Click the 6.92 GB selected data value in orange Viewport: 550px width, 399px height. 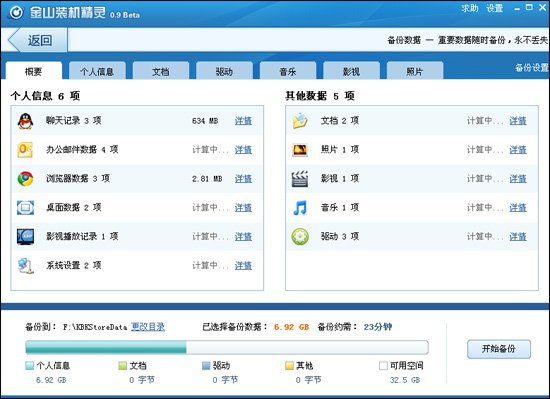(291, 327)
